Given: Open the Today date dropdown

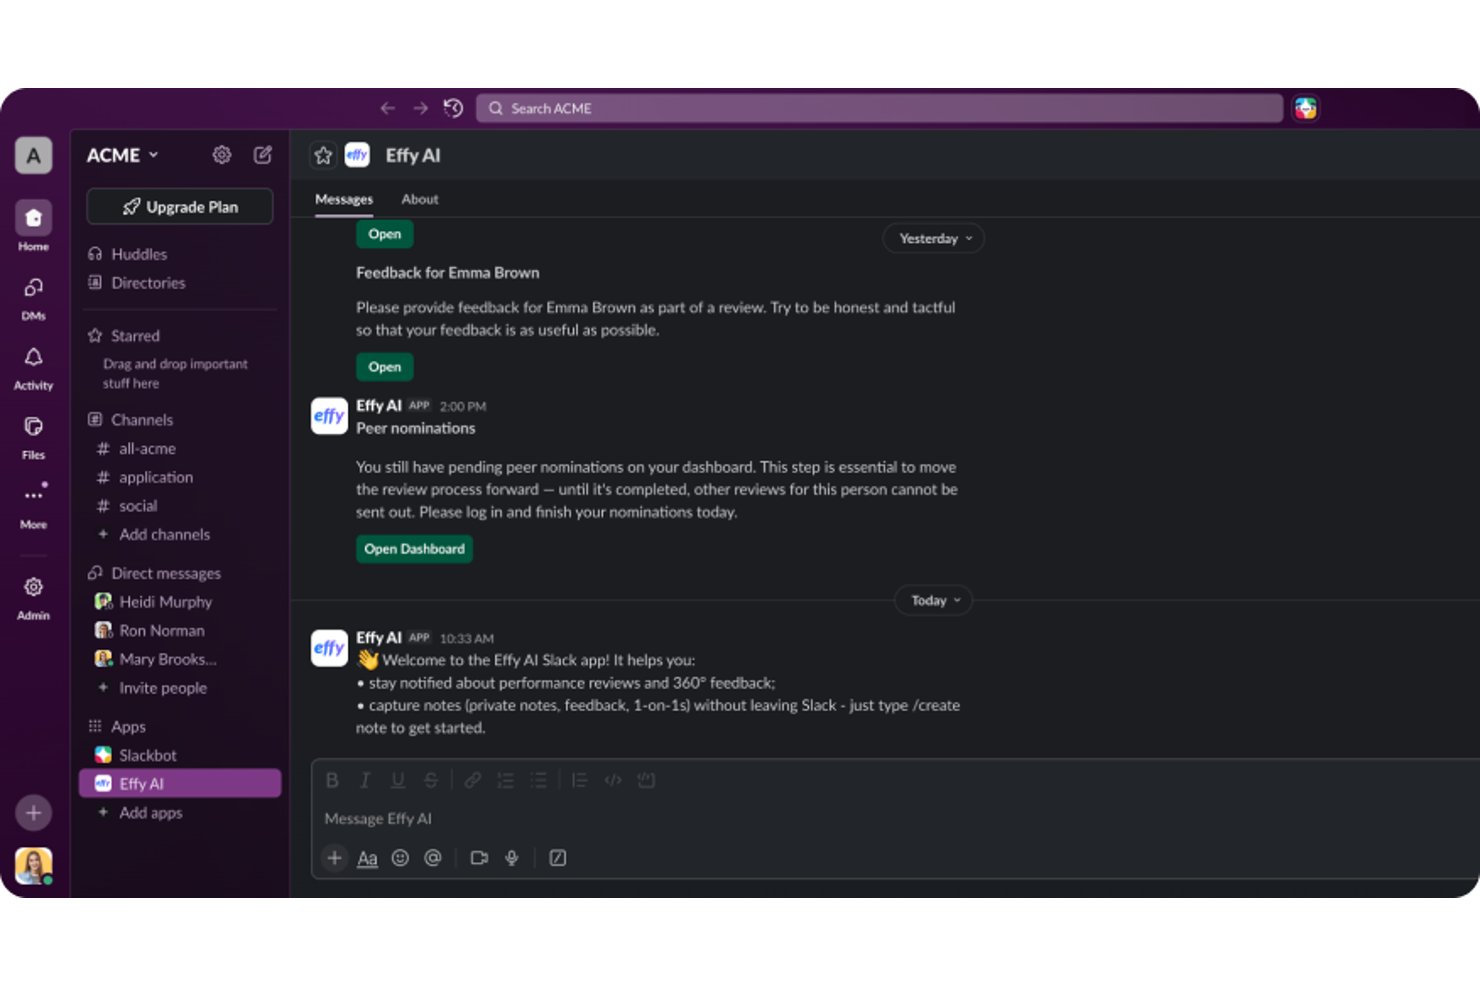Looking at the screenshot, I should (x=934, y=600).
